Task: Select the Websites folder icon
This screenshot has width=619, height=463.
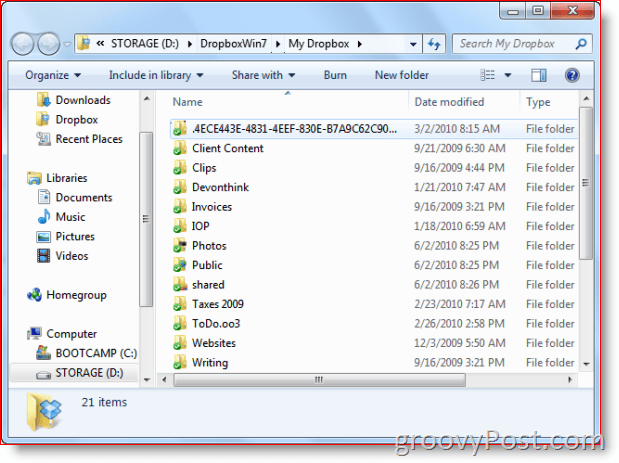Action: pos(180,343)
